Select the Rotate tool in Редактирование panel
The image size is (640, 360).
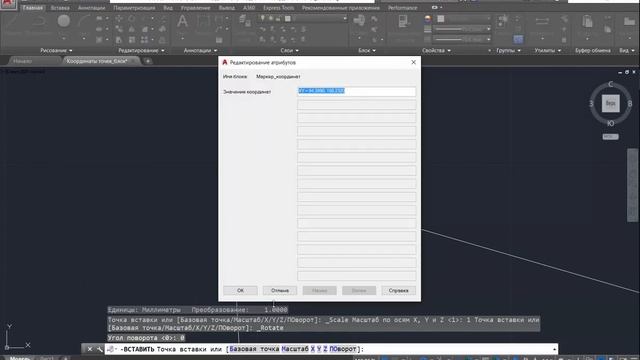(x=132, y=19)
